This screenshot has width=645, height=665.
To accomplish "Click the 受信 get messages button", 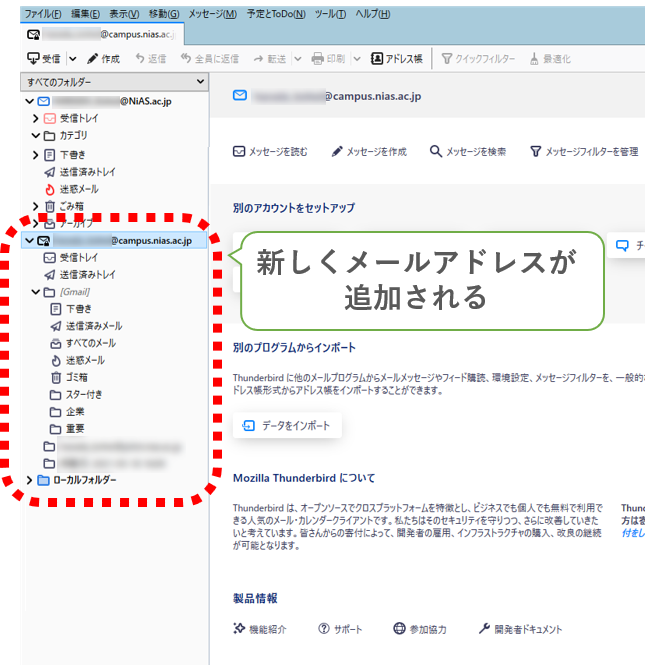I will (x=44, y=59).
